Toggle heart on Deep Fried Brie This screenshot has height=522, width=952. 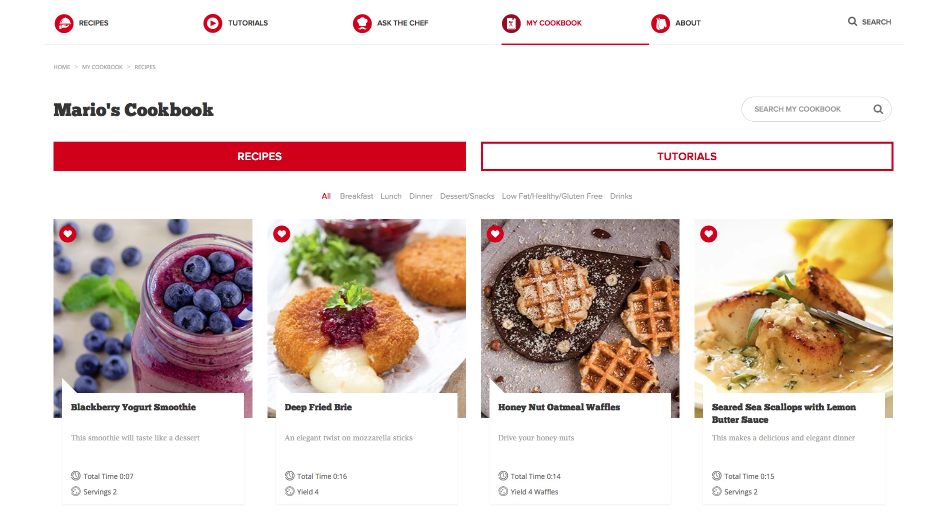click(282, 234)
